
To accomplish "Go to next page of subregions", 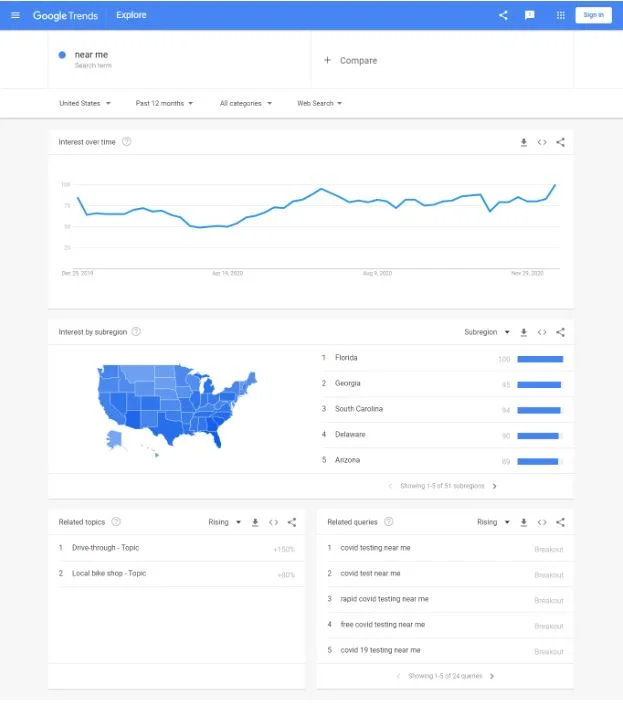I will click(494, 486).
